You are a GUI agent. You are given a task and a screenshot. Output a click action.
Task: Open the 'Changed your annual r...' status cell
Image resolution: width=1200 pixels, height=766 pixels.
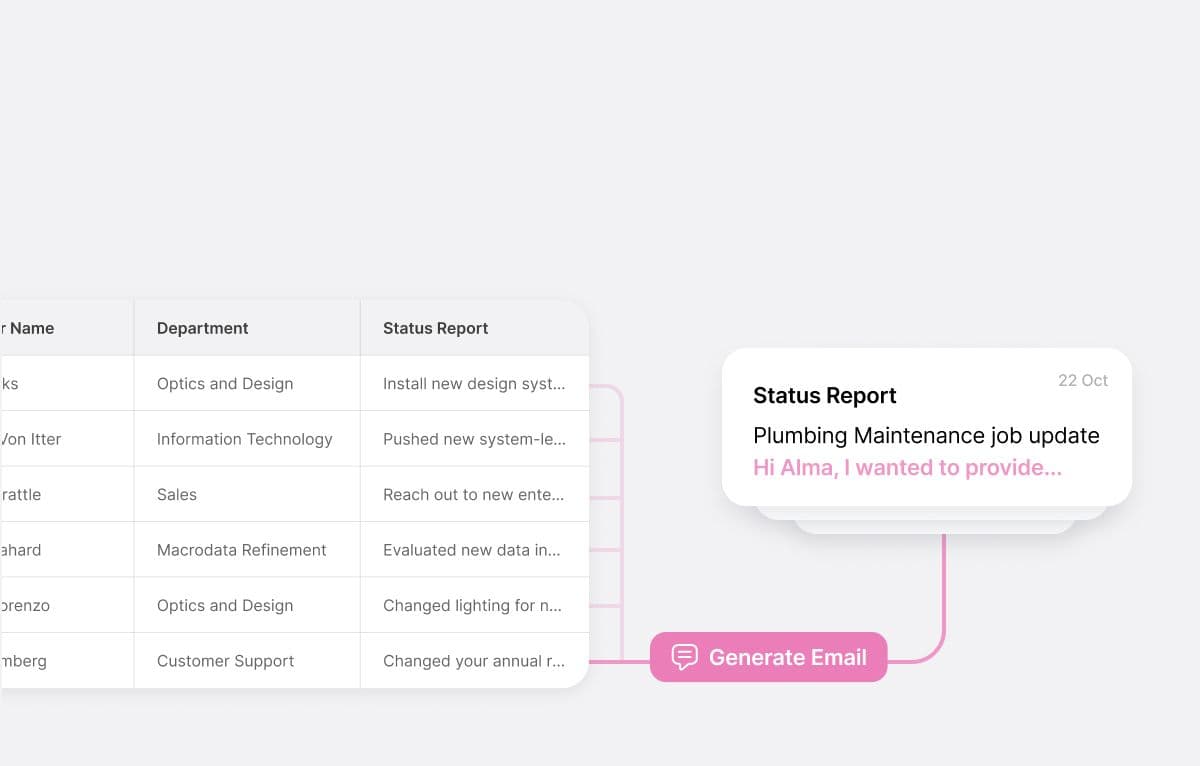474,661
